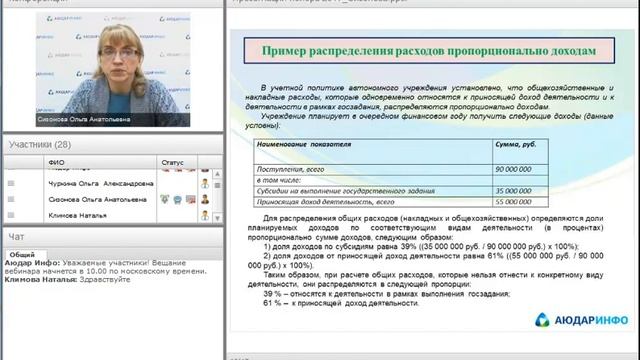Sort participants by the Статус column header

point(177,162)
